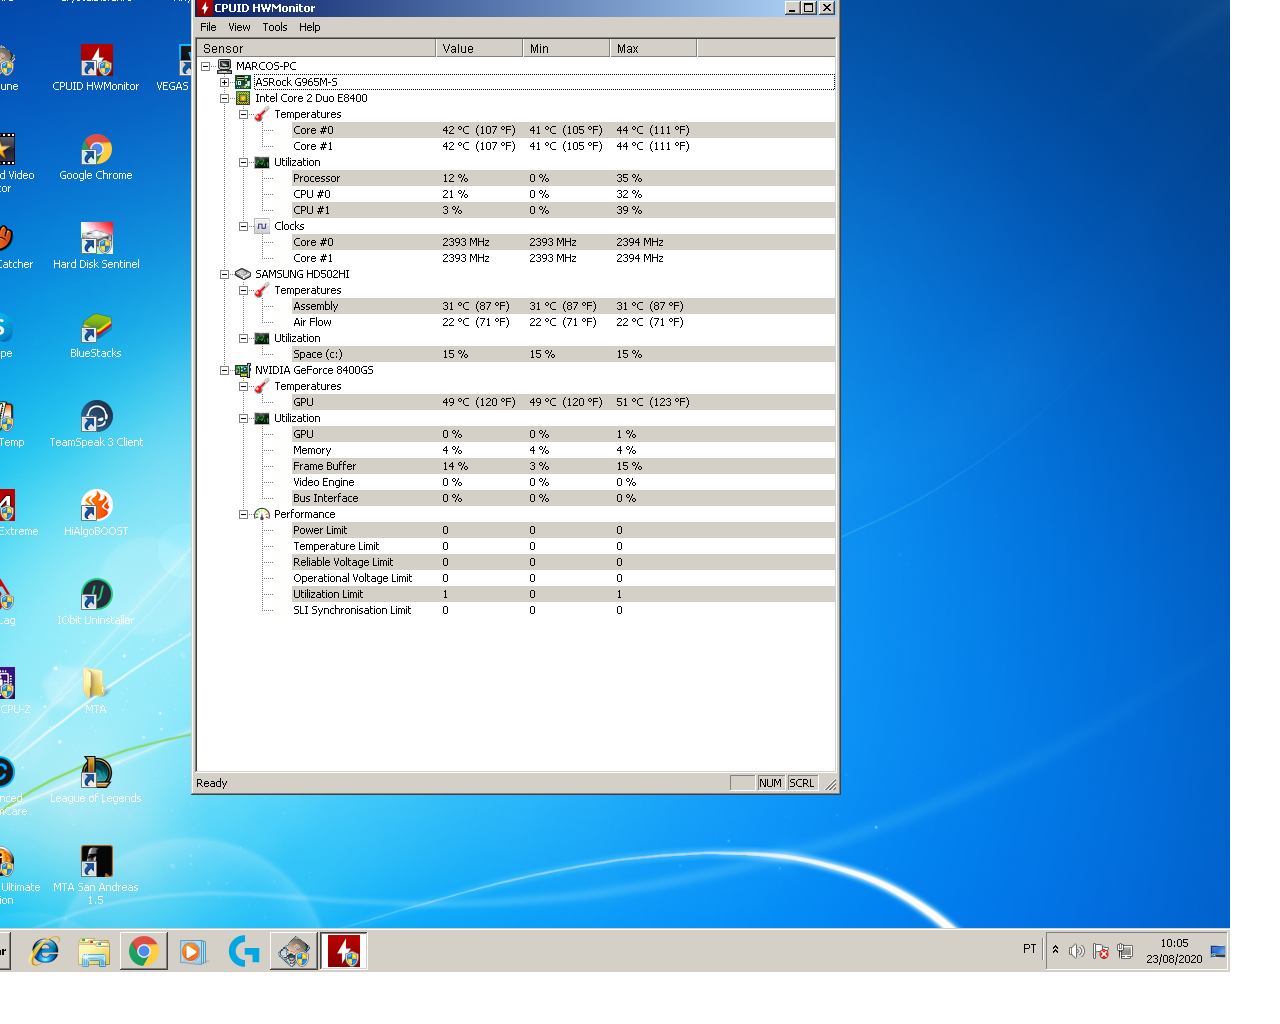Image resolution: width=1280 pixels, height=1024 pixels.
Task: Click the CPU #1 value 3 %
Action: 452,210
